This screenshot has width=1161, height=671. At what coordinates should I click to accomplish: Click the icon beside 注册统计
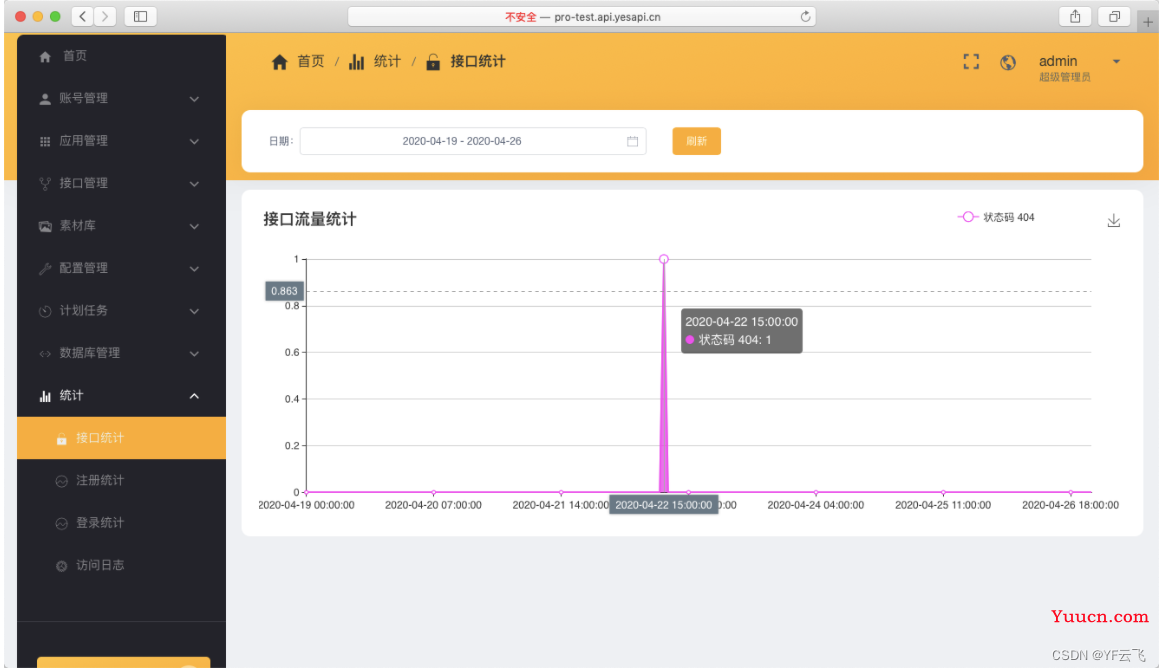(61, 481)
